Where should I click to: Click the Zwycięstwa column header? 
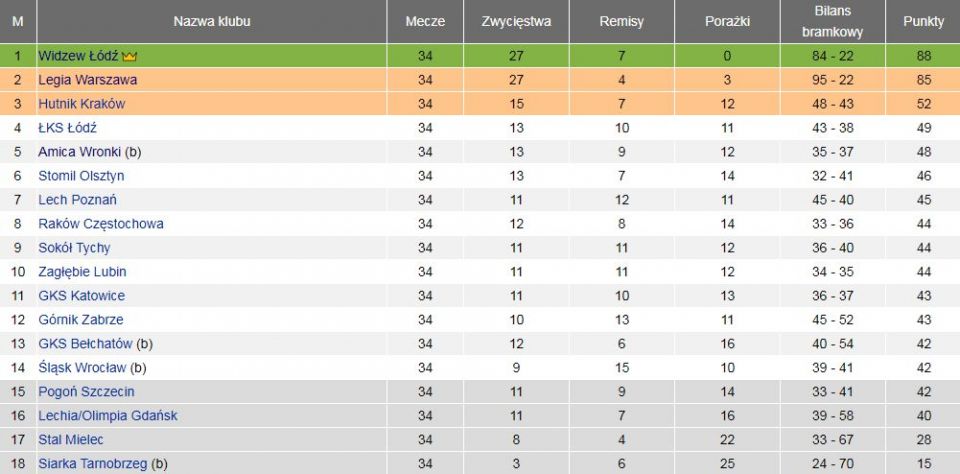pyautogui.click(x=516, y=21)
